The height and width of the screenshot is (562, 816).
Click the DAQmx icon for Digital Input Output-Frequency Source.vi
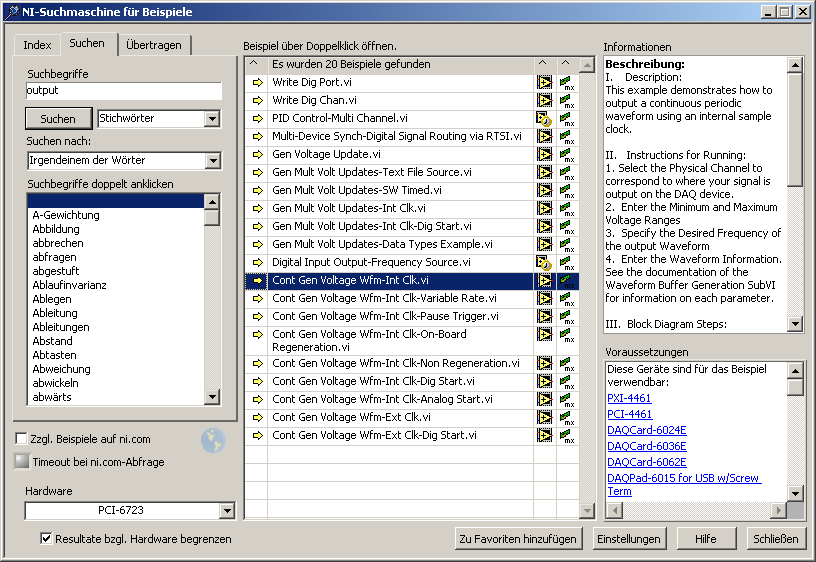coord(567,262)
